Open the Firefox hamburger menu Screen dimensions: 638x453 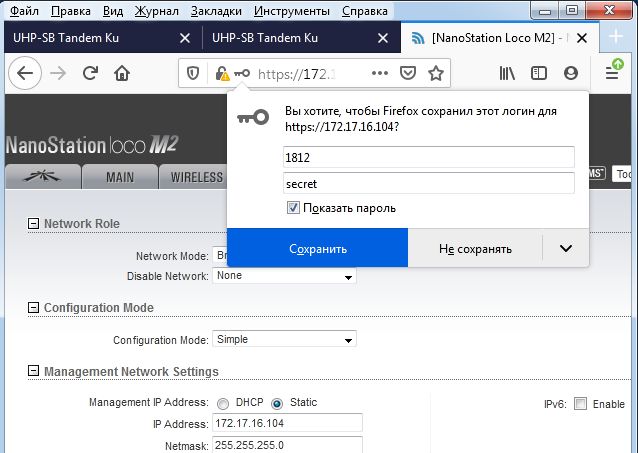[612, 73]
